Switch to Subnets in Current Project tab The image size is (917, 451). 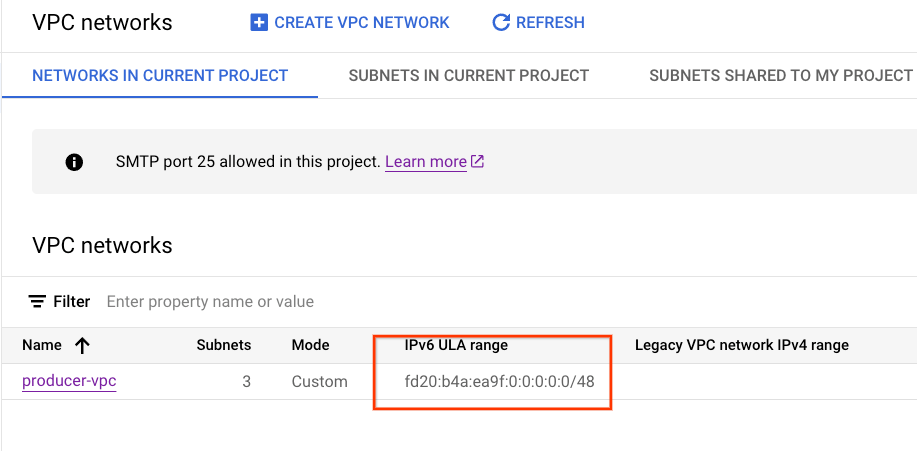pyautogui.click(x=468, y=75)
